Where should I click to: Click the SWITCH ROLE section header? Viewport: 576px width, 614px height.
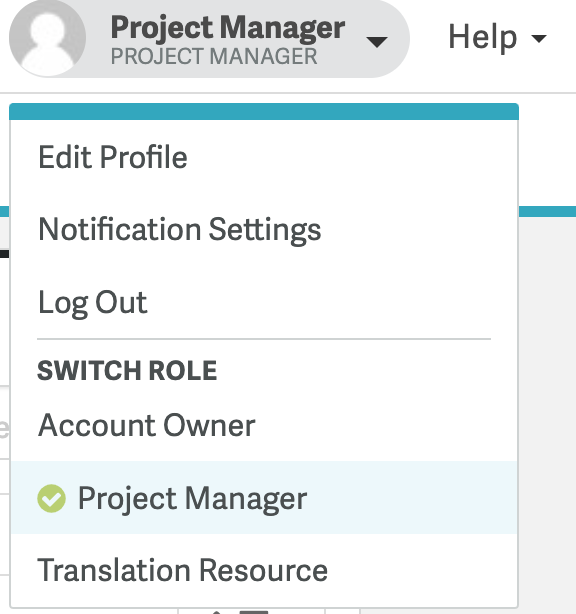(127, 370)
